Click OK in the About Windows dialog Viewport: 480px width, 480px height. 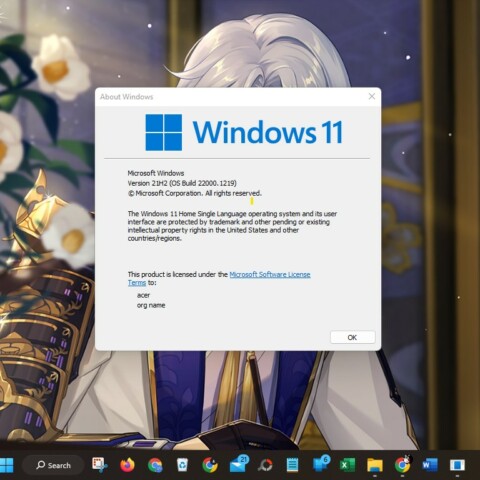click(x=353, y=337)
